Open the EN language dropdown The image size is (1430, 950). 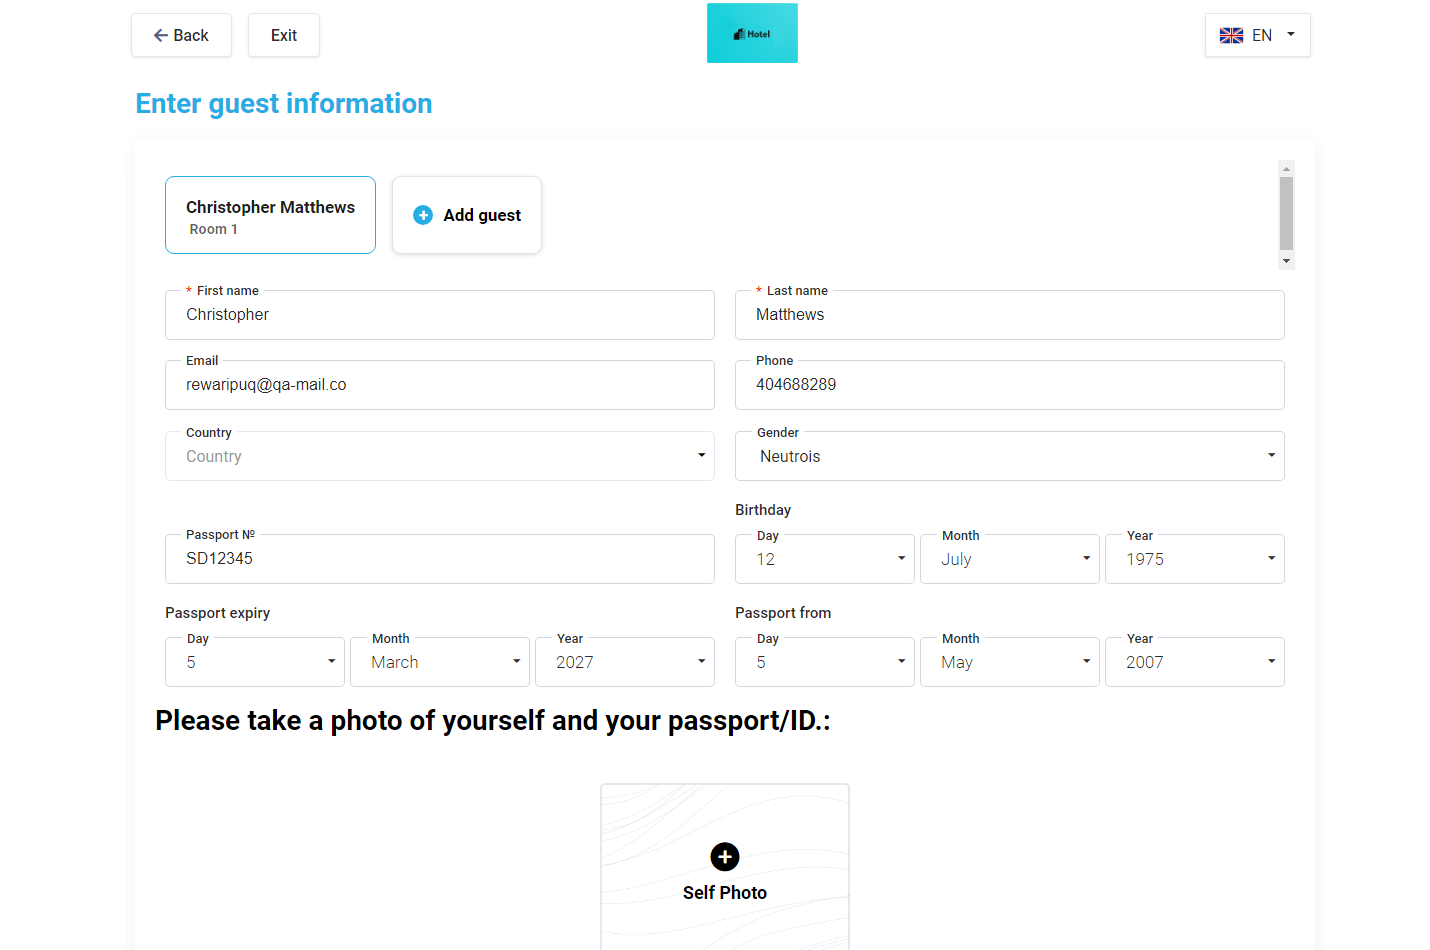pos(1258,35)
